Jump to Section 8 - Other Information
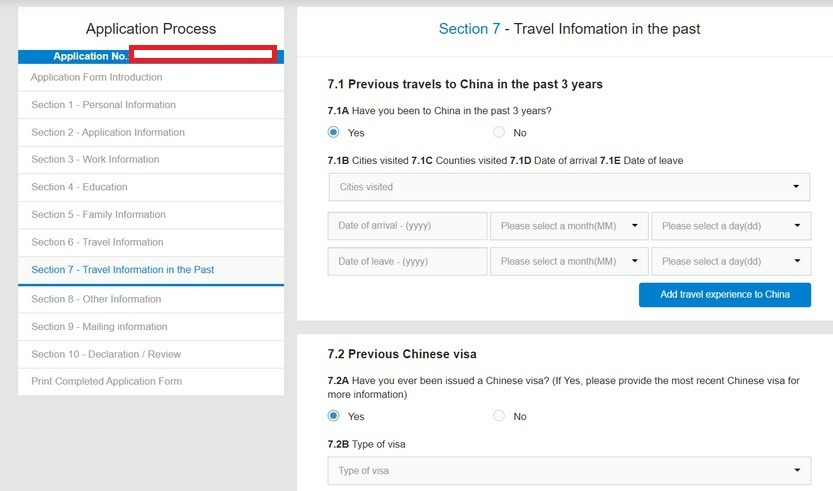This screenshot has width=833, height=491. coord(96,299)
